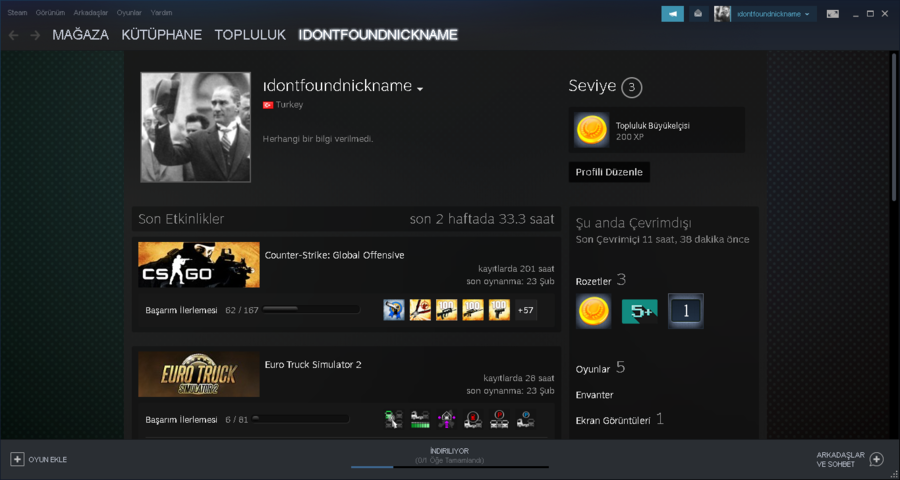Screen dimensions: 900x480
Task: Click fifth Euro Truck achievement icon
Action: 499,419
